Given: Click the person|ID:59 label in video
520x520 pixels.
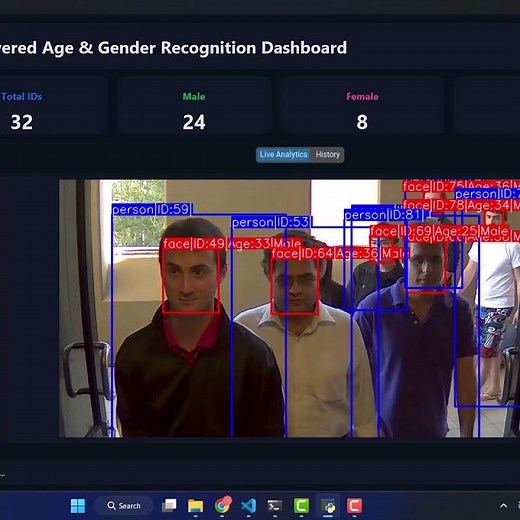Looking at the screenshot, I should (x=152, y=209).
